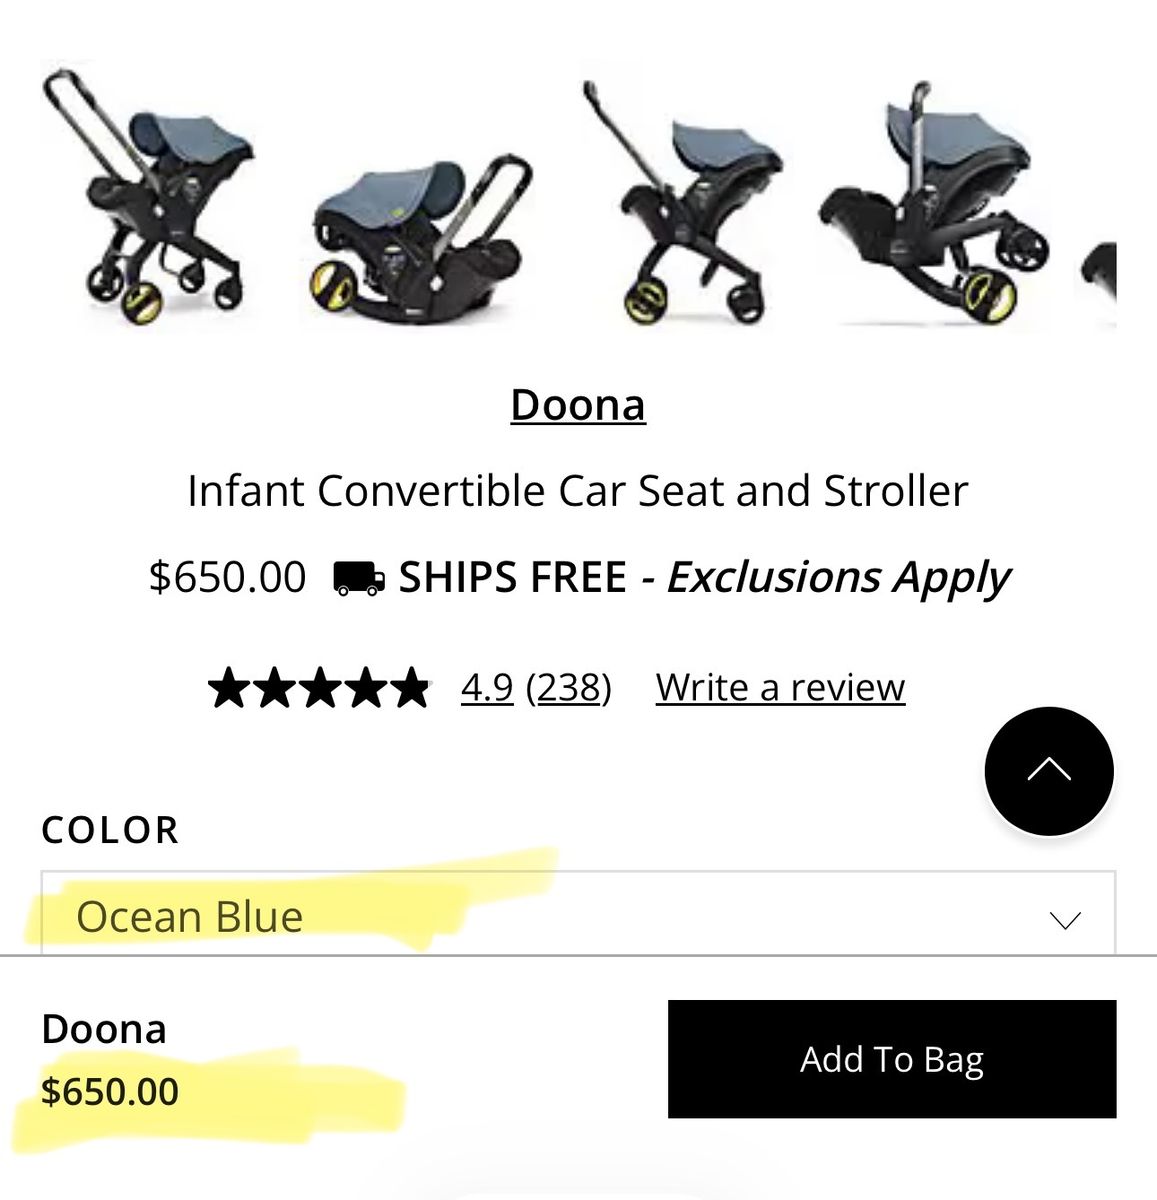
Task: View the 238 reviews link
Action: tap(569, 688)
